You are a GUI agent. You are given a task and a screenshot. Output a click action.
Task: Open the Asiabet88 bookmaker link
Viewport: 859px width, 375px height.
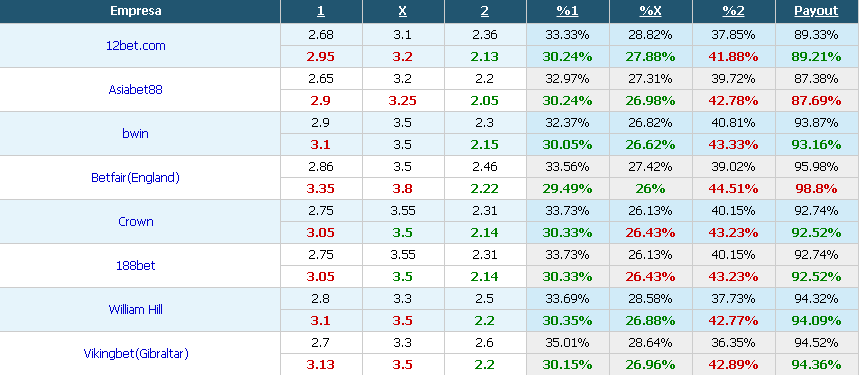pyautogui.click(x=135, y=90)
